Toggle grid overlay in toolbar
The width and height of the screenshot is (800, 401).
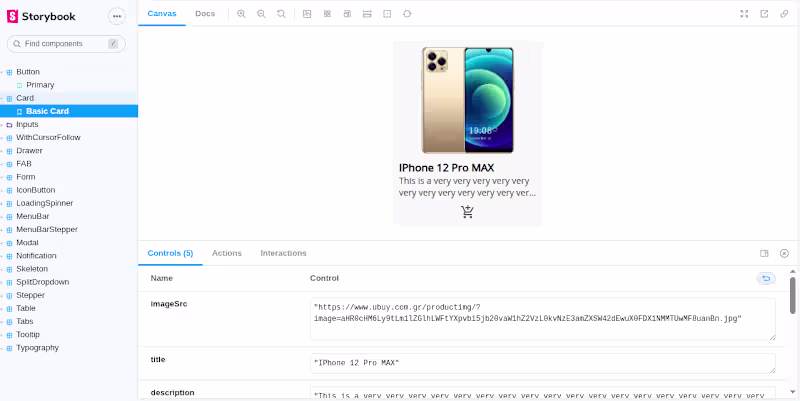pos(327,14)
